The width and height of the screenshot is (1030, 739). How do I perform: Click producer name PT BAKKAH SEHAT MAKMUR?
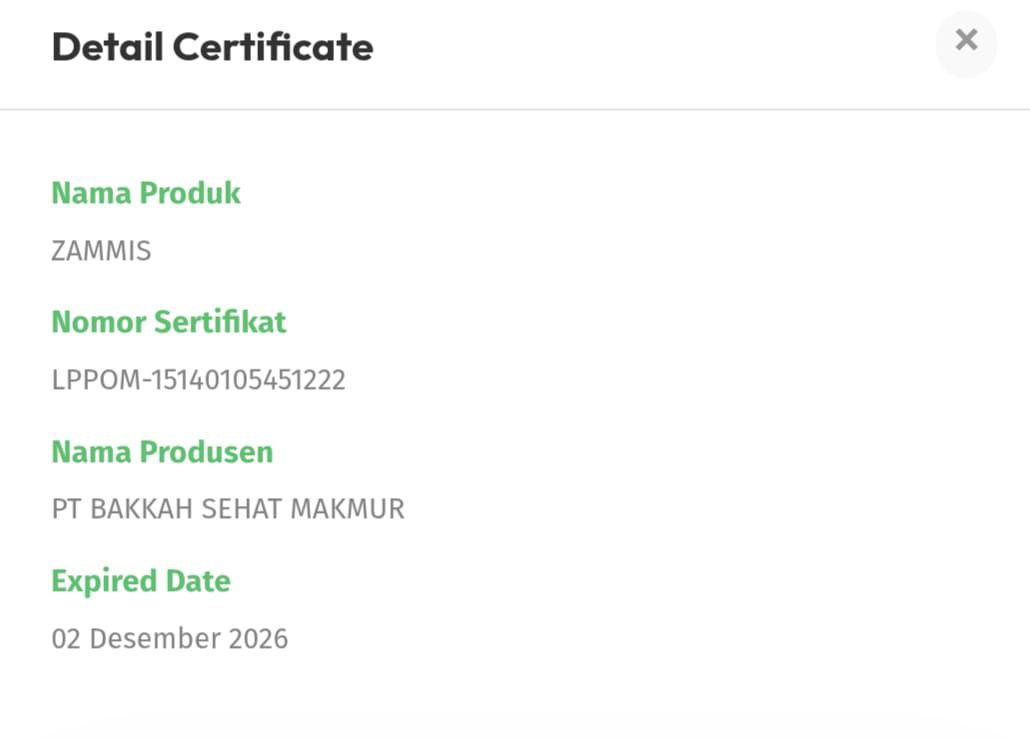click(228, 509)
